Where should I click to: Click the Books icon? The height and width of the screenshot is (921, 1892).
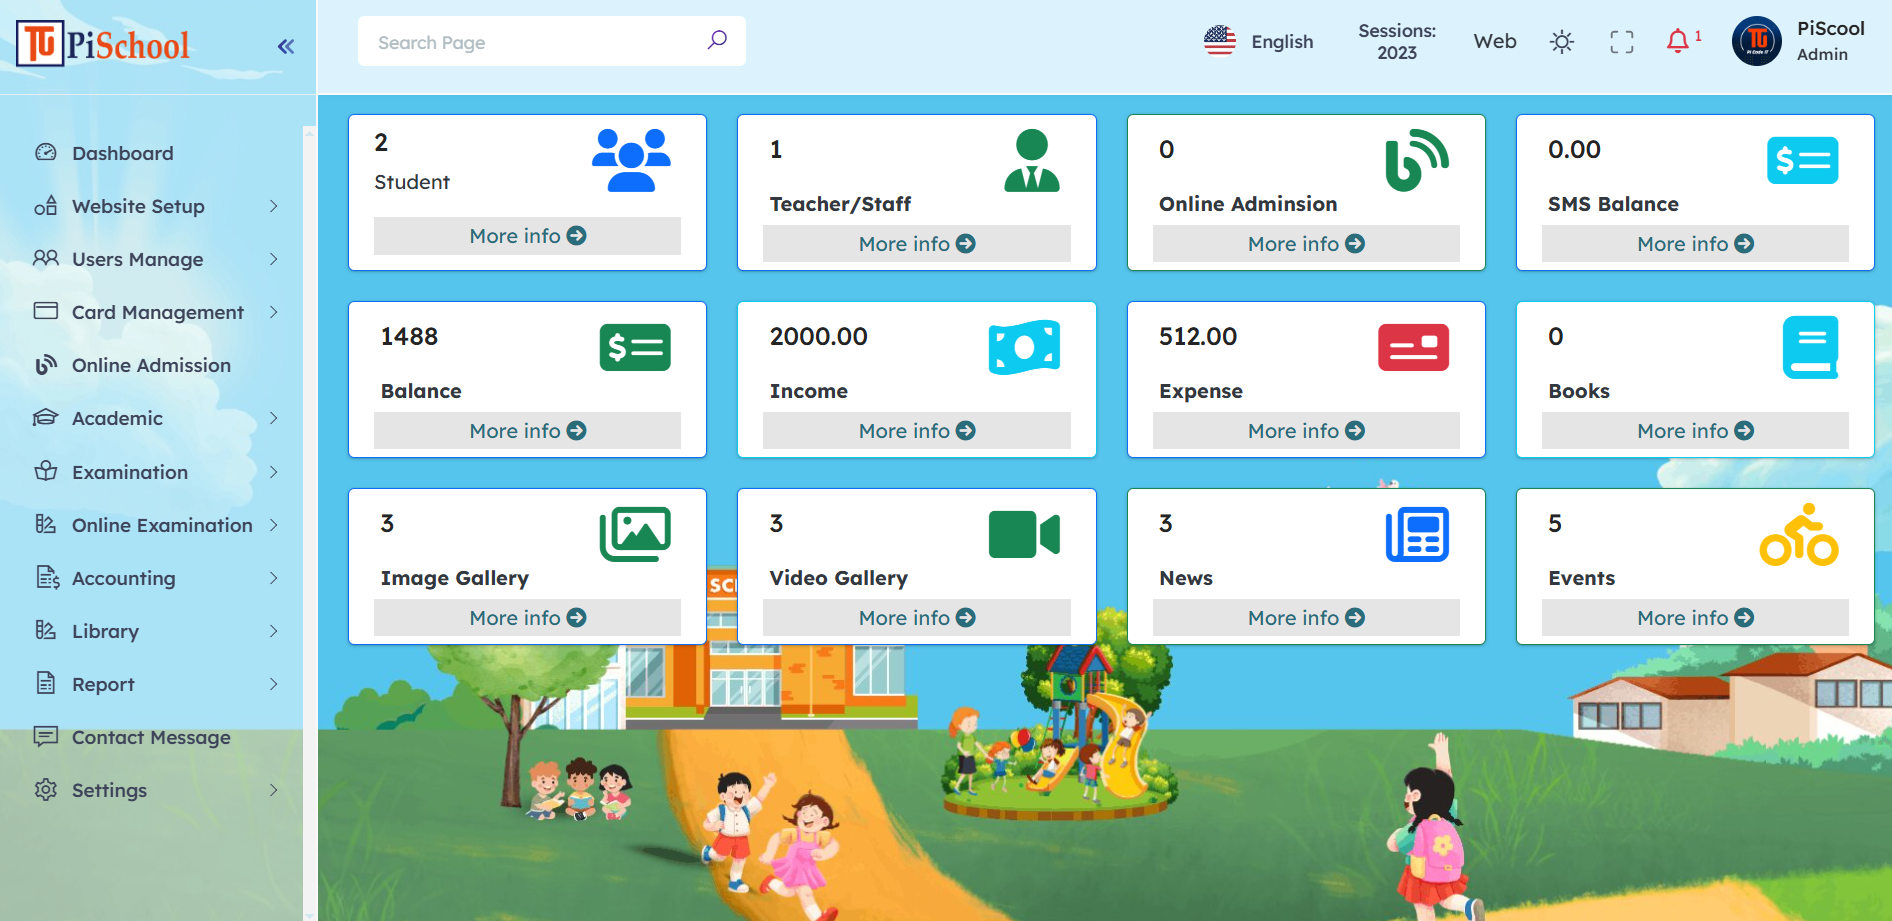point(1811,347)
